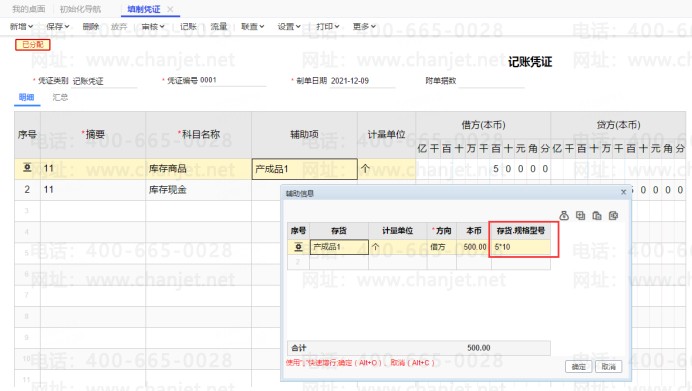Click the 计量单位 cell 个 in dialog row
This screenshot has width=692, height=391.
[x=398, y=247]
